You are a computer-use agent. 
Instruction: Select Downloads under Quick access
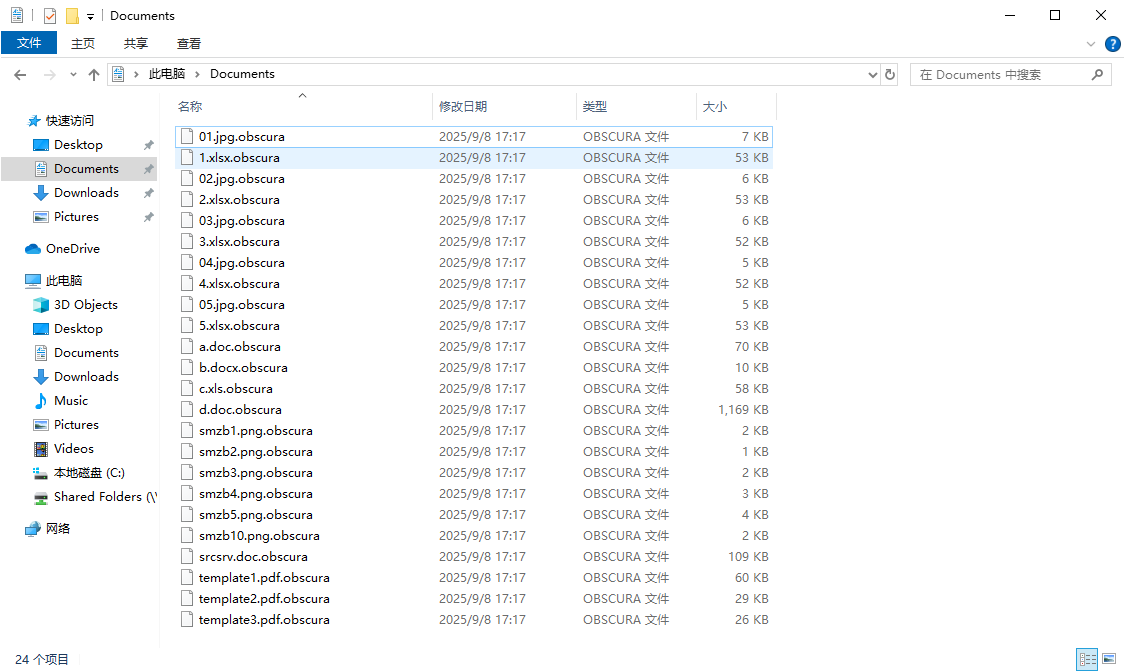[x=86, y=193]
